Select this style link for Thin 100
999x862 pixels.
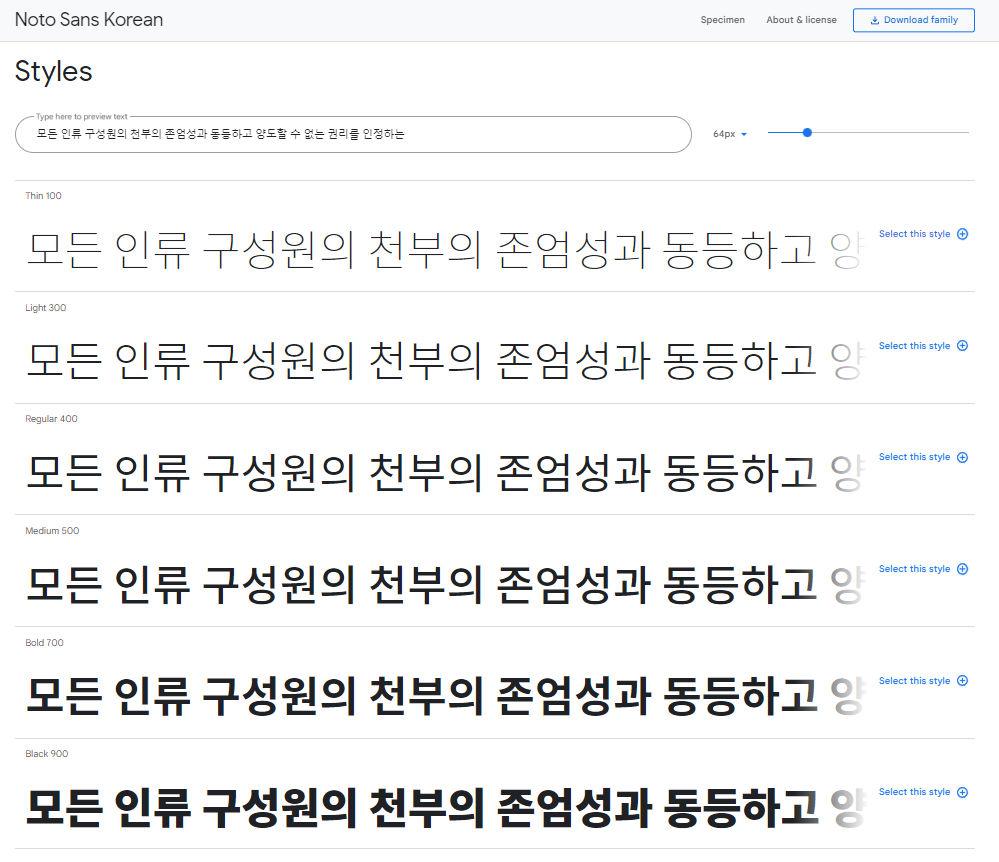tap(914, 234)
